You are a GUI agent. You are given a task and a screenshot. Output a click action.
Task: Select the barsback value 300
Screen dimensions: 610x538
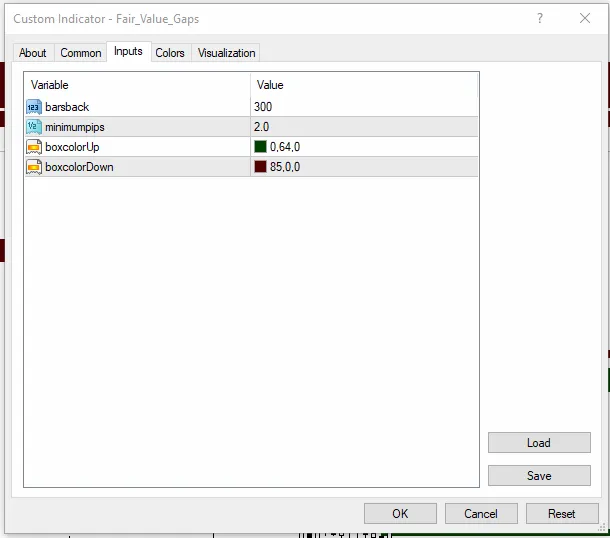(x=263, y=107)
